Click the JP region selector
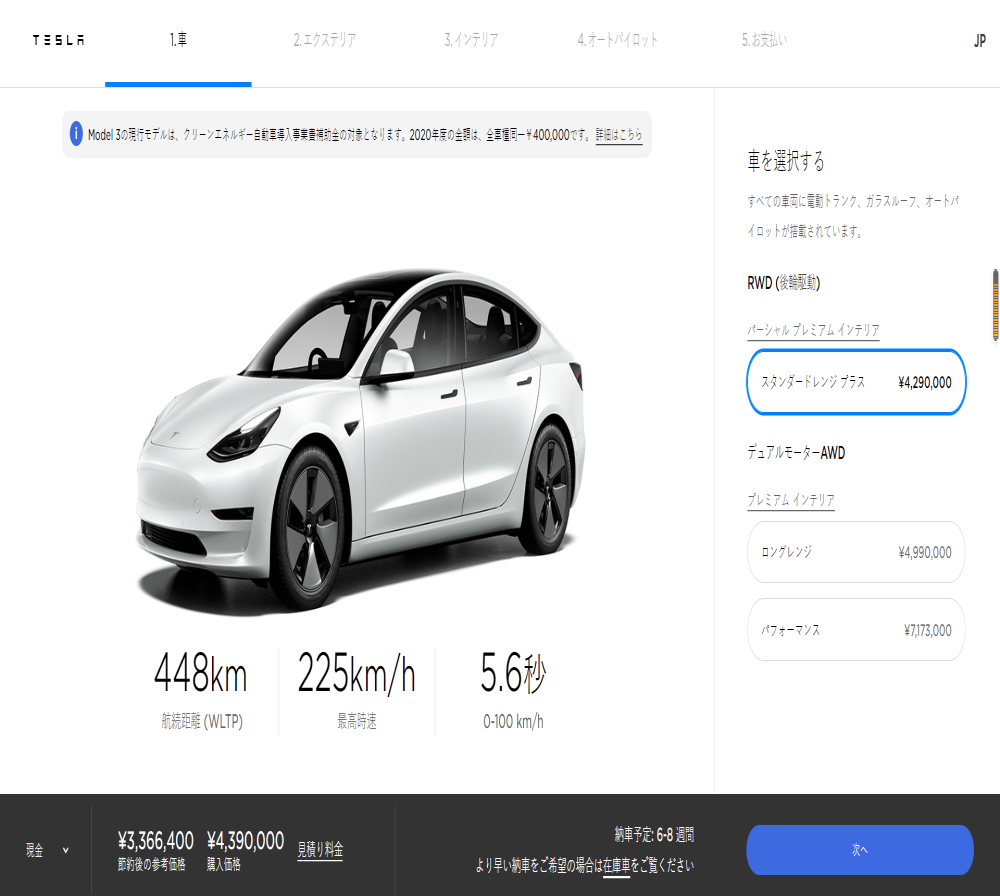The image size is (1000, 896). pos(980,41)
